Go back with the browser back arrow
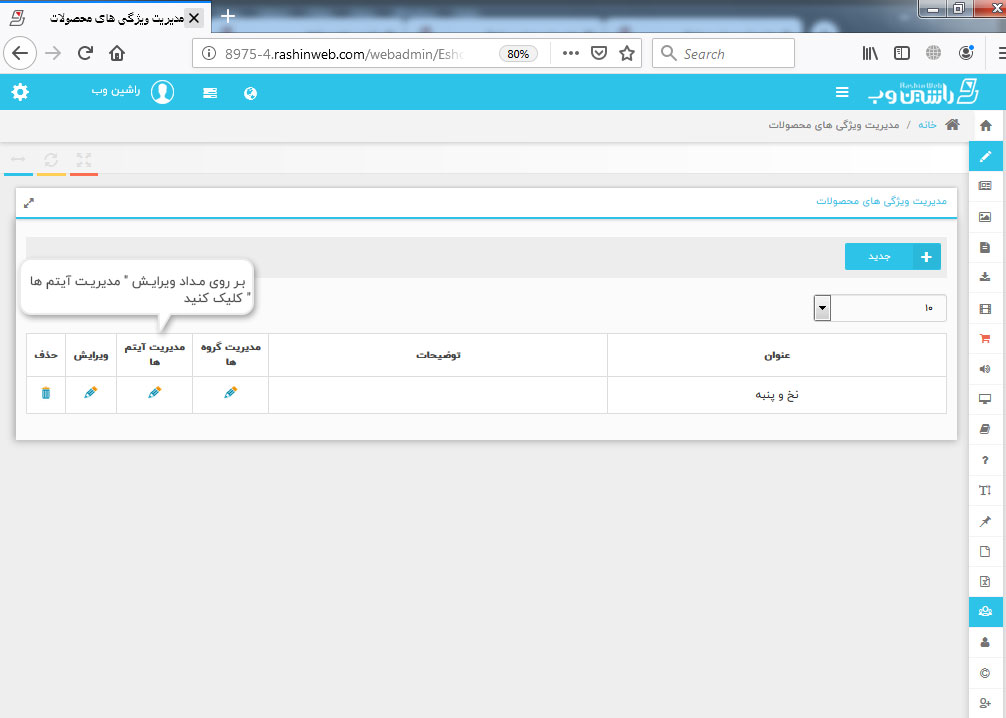 pyautogui.click(x=20, y=53)
